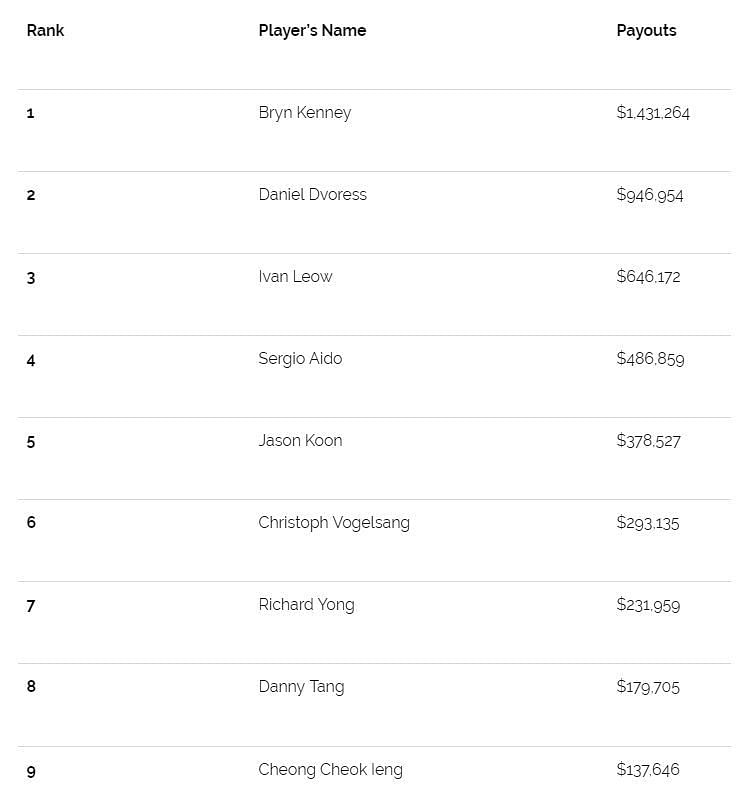Select the $646,172 payout cell
Viewport: 748px width, 804px height.
click(x=648, y=277)
